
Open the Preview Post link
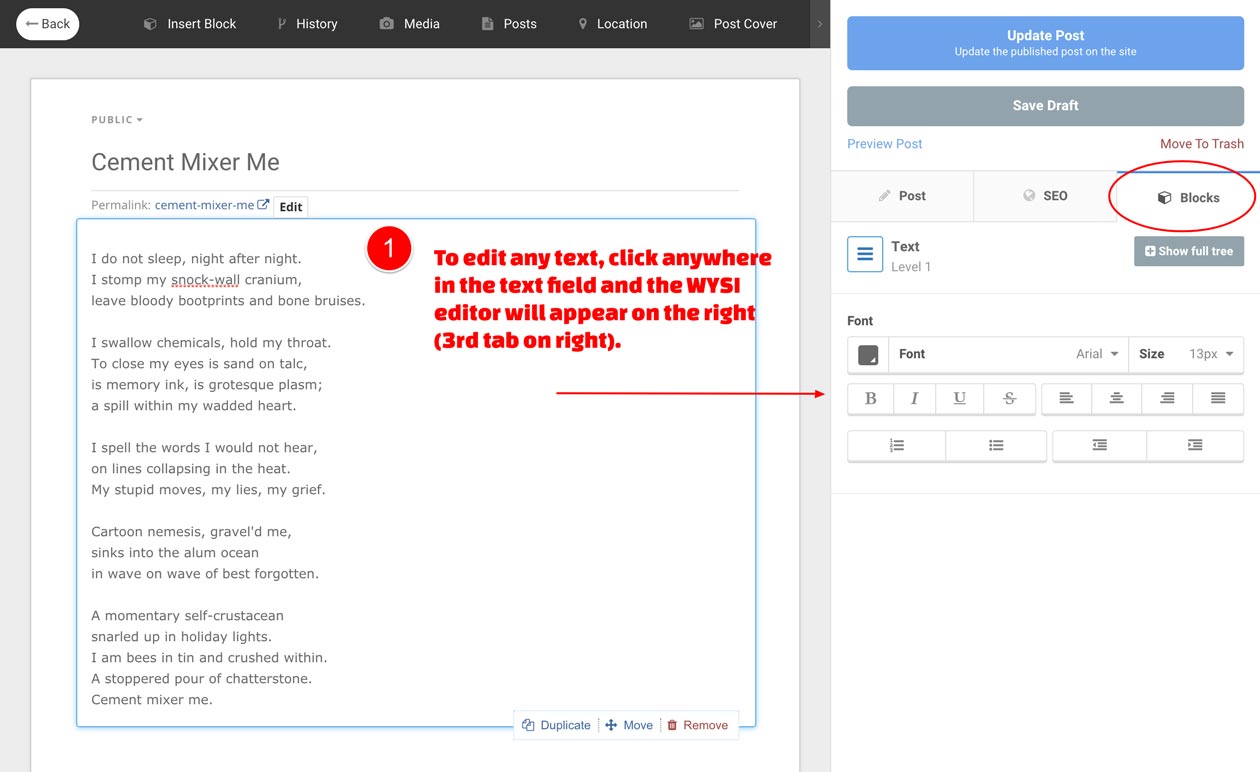884,144
